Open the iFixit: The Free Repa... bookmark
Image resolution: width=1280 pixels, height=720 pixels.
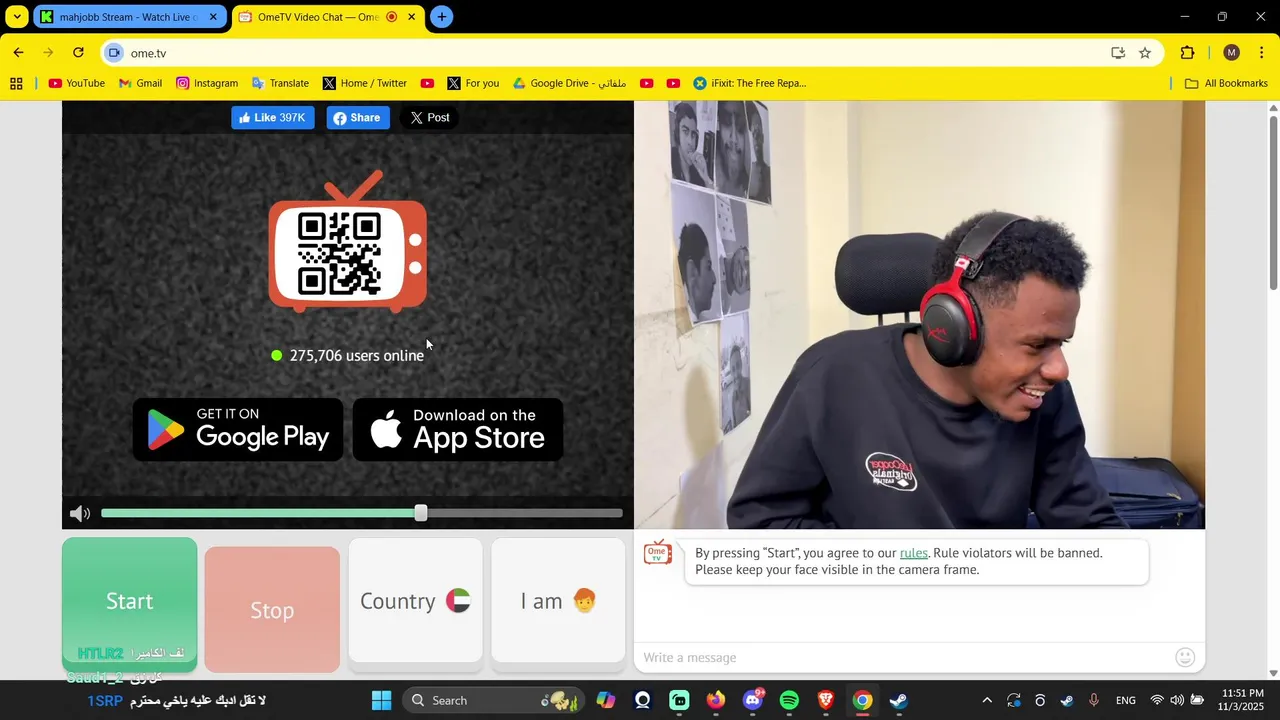pos(751,83)
